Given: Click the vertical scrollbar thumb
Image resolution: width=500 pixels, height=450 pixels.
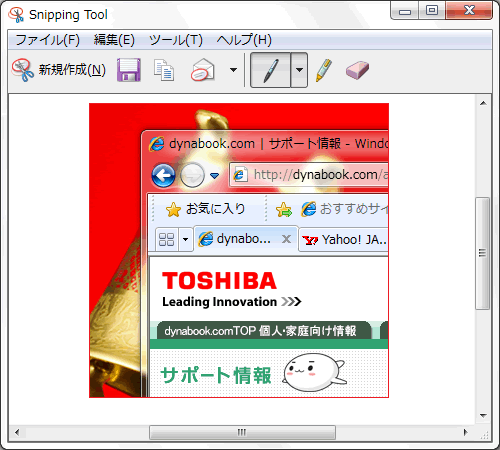Looking at the screenshot, I should 482,253.
